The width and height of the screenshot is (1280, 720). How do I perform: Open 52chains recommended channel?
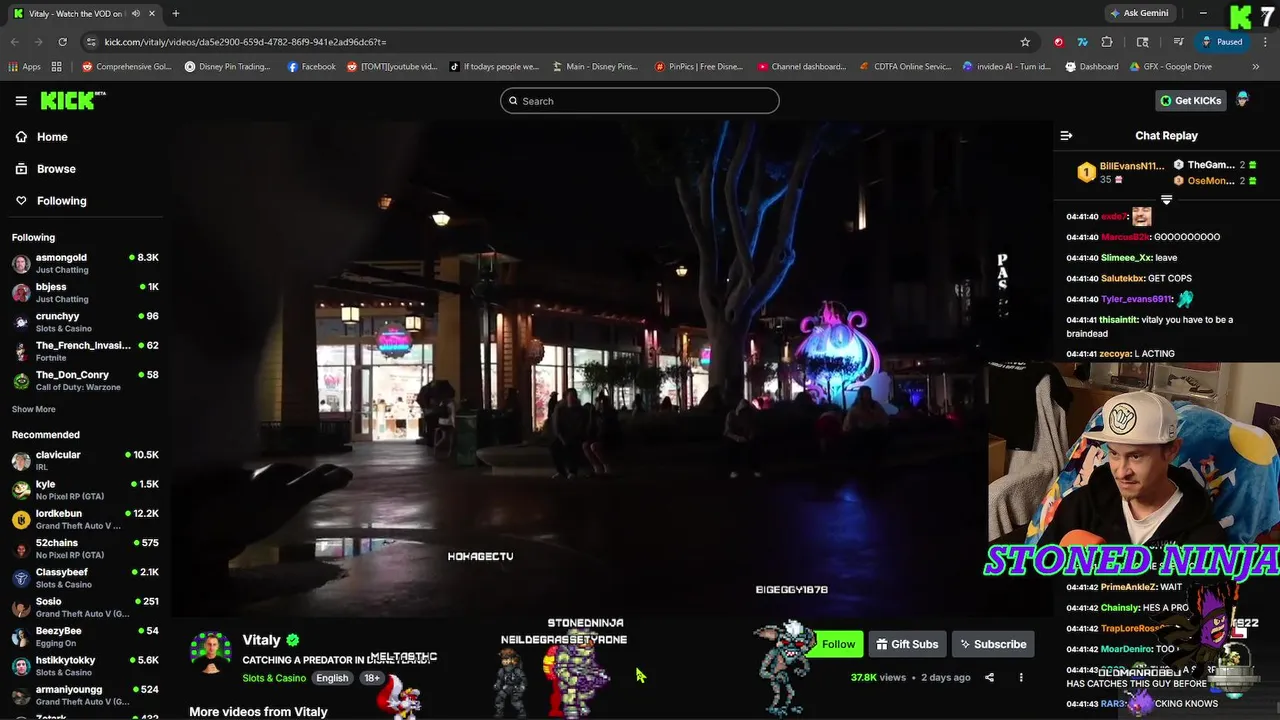pyautogui.click(x=85, y=548)
